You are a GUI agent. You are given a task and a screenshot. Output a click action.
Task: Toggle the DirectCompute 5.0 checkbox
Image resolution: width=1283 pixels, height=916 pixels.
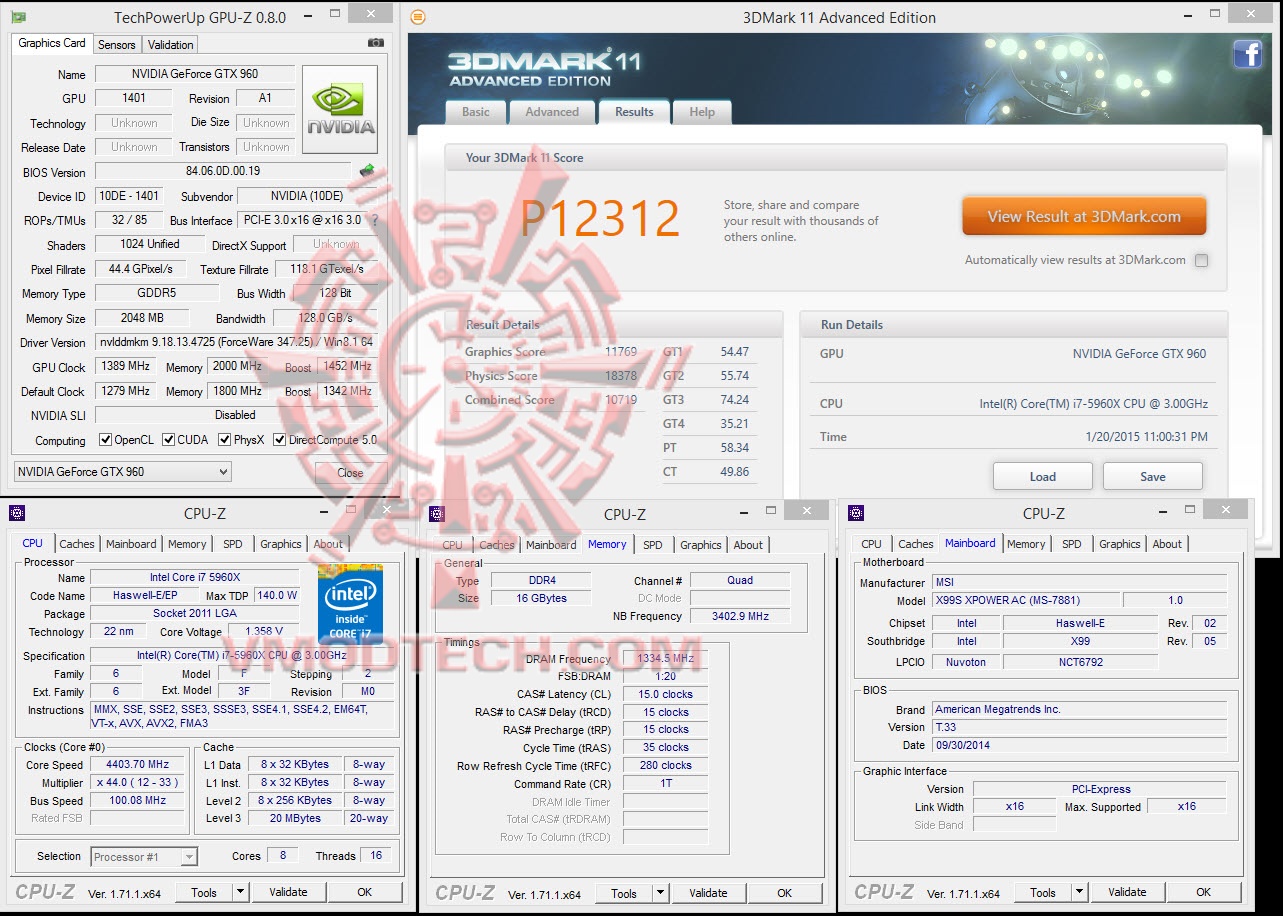pos(280,440)
